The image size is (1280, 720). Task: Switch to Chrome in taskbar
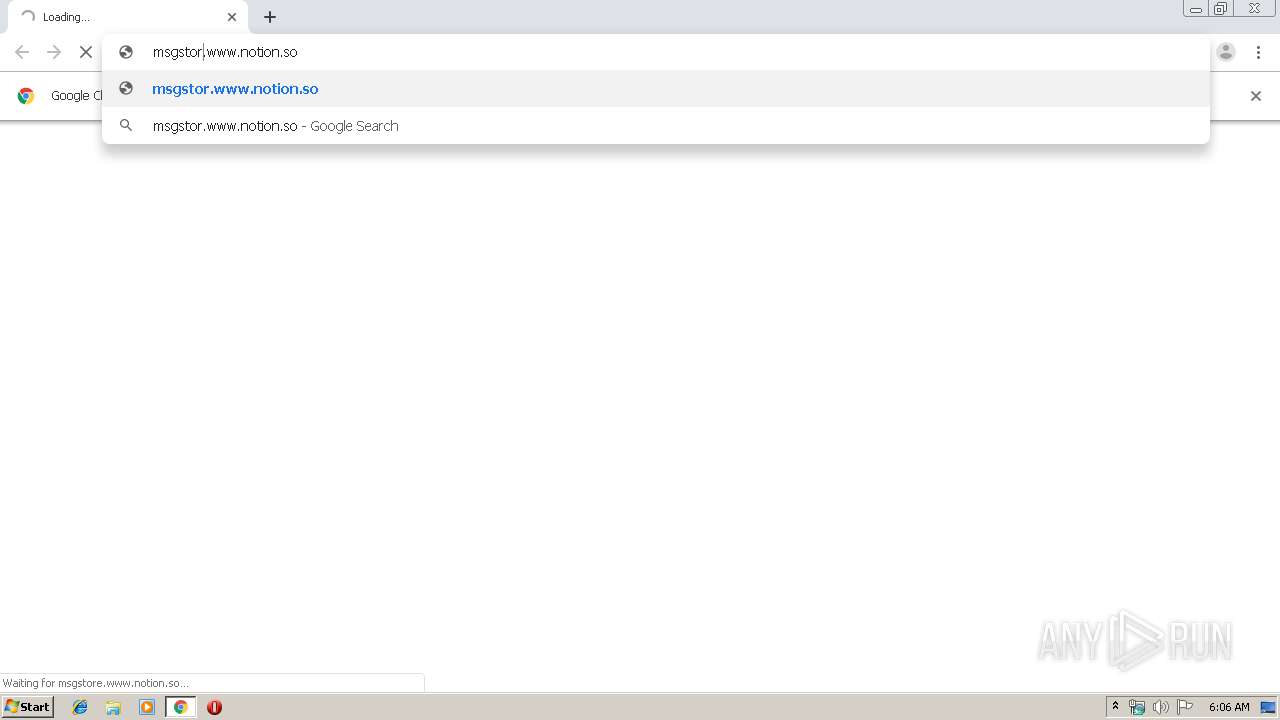click(180, 707)
